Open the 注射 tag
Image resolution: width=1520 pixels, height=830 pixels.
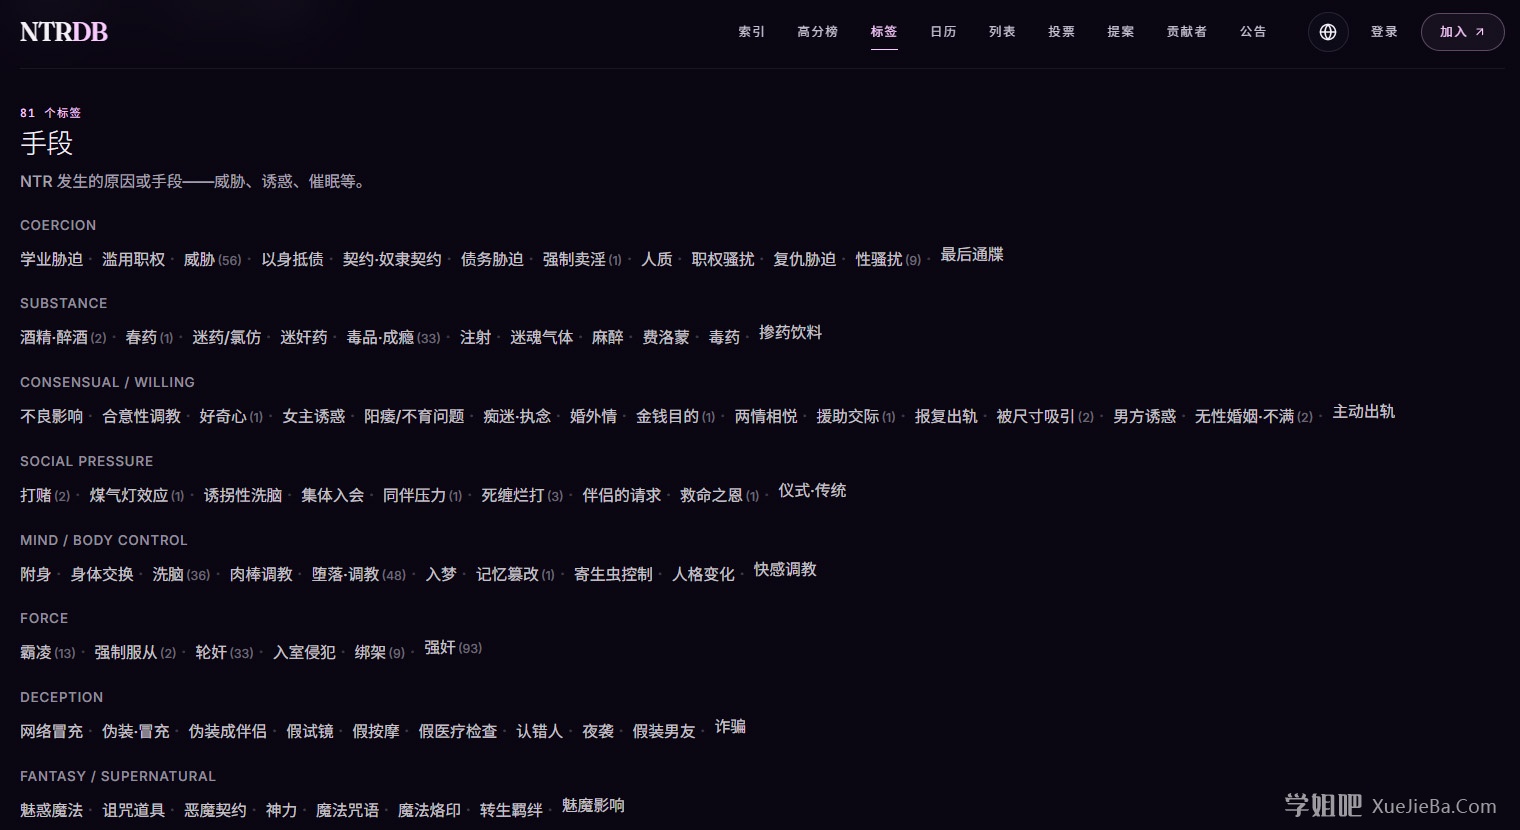pos(475,337)
